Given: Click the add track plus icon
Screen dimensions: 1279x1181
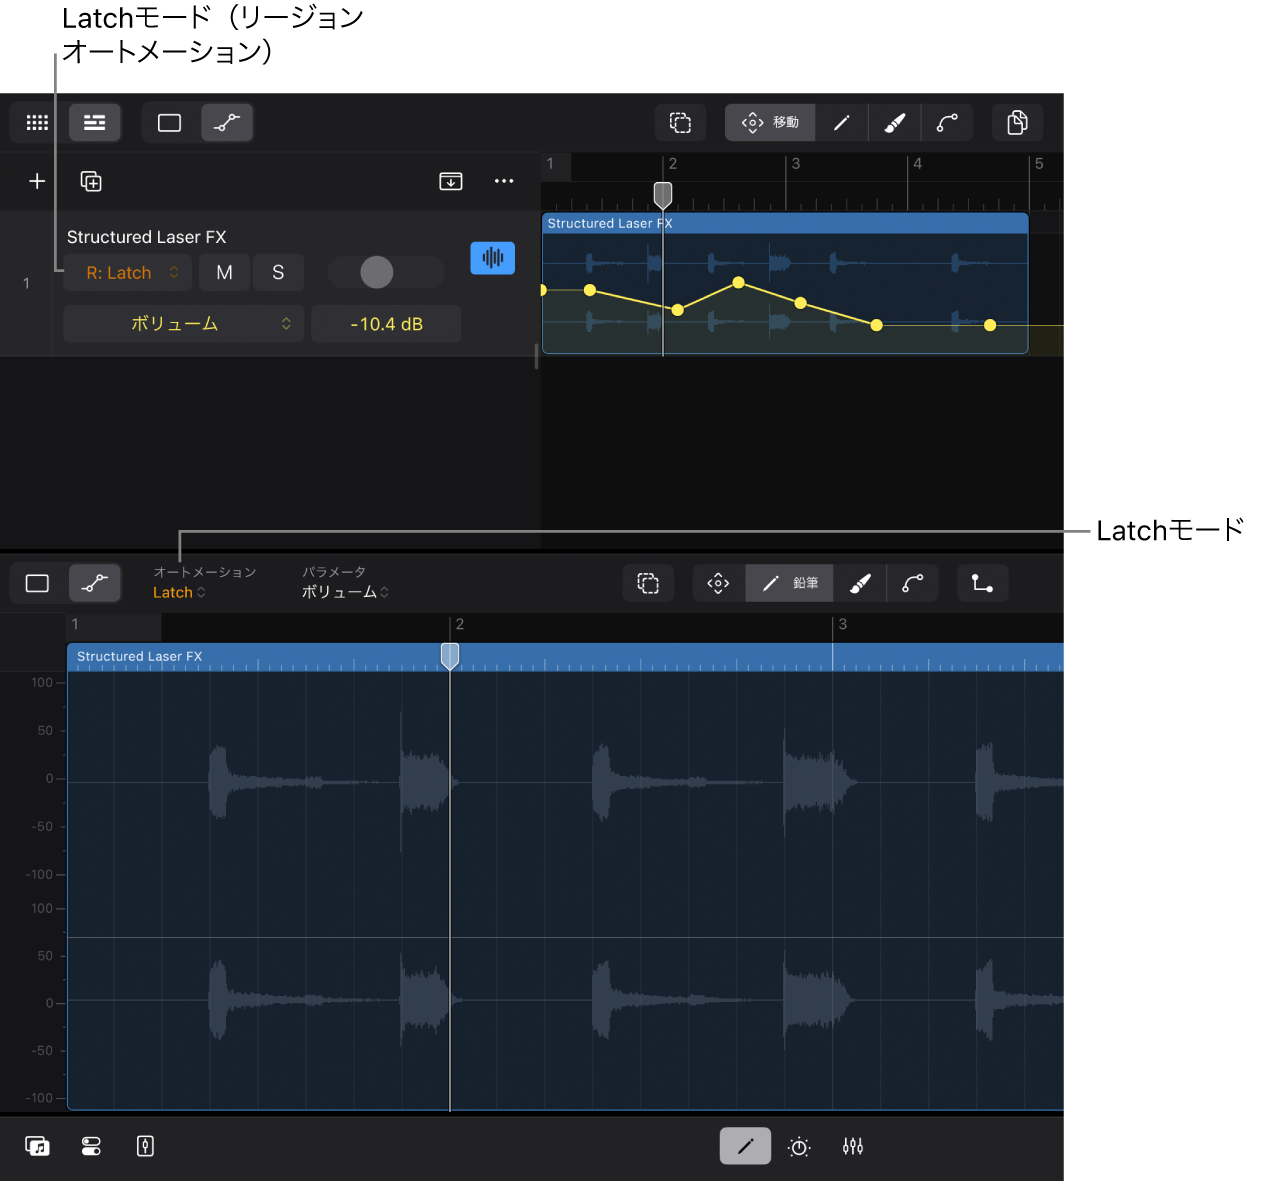Looking at the screenshot, I should [37, 181].
